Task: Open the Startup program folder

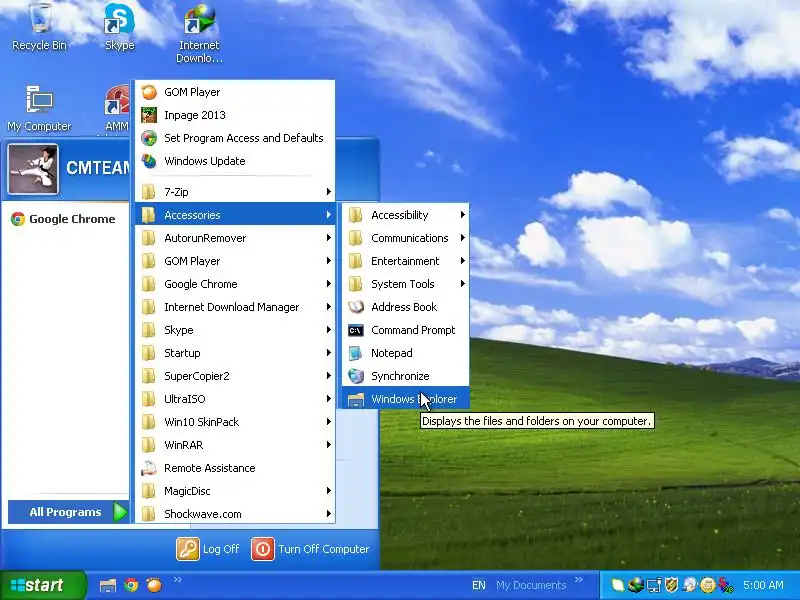Action: tap(235, 353)
